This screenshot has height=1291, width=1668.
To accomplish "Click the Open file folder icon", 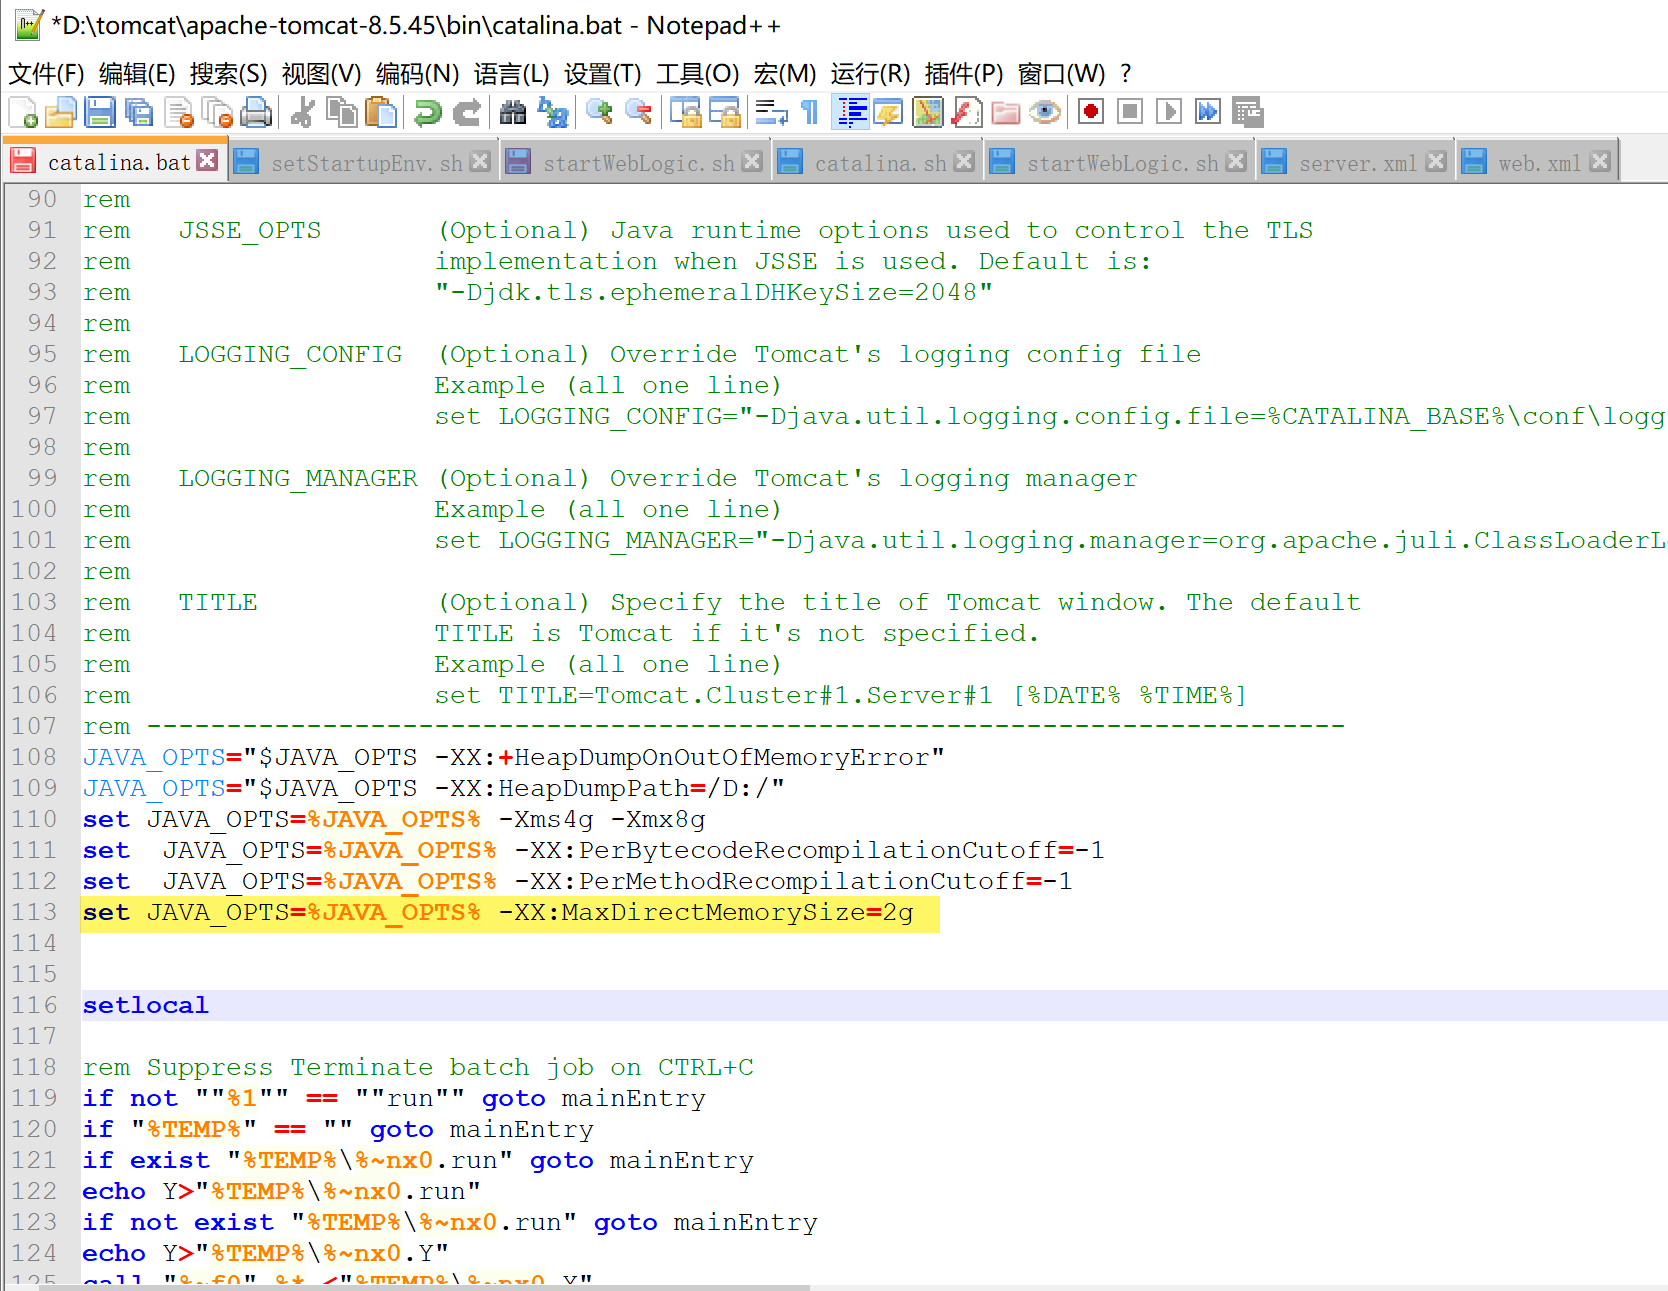I will point(61,113).
